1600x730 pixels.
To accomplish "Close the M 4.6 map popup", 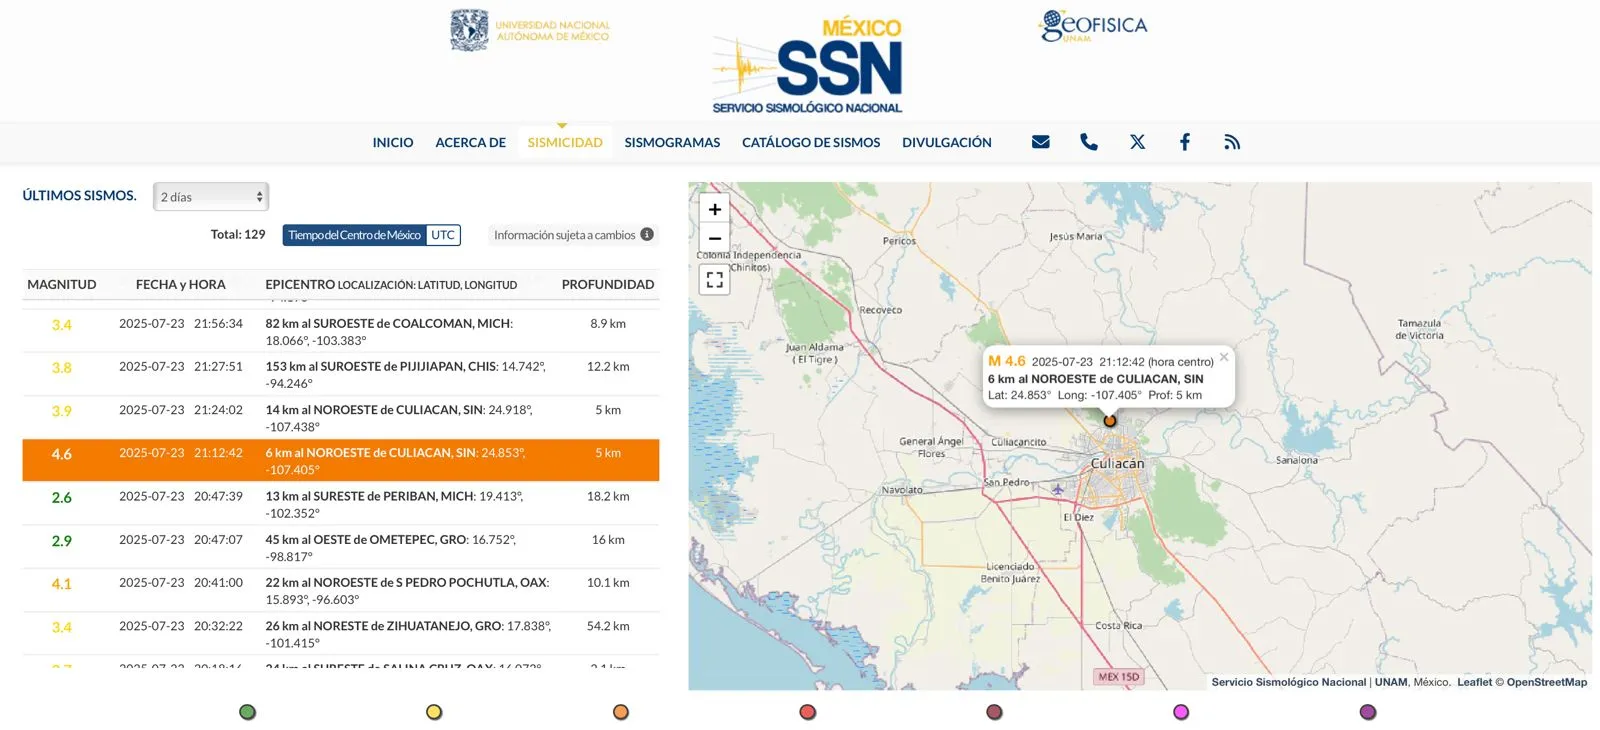I will pyautogui.click(x=1224, y=357).
